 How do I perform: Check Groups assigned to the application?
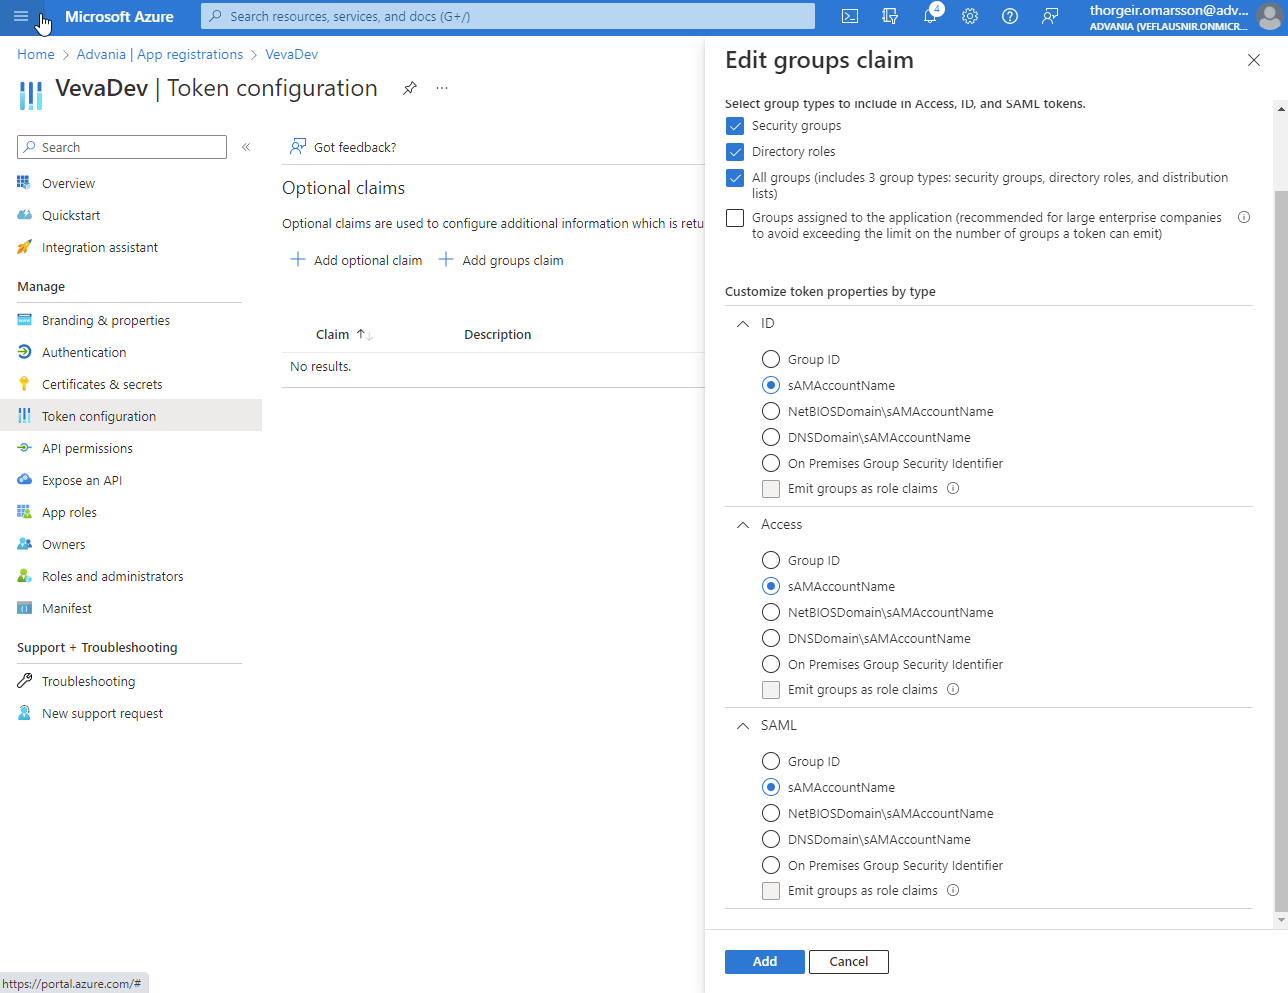(735, 218)
